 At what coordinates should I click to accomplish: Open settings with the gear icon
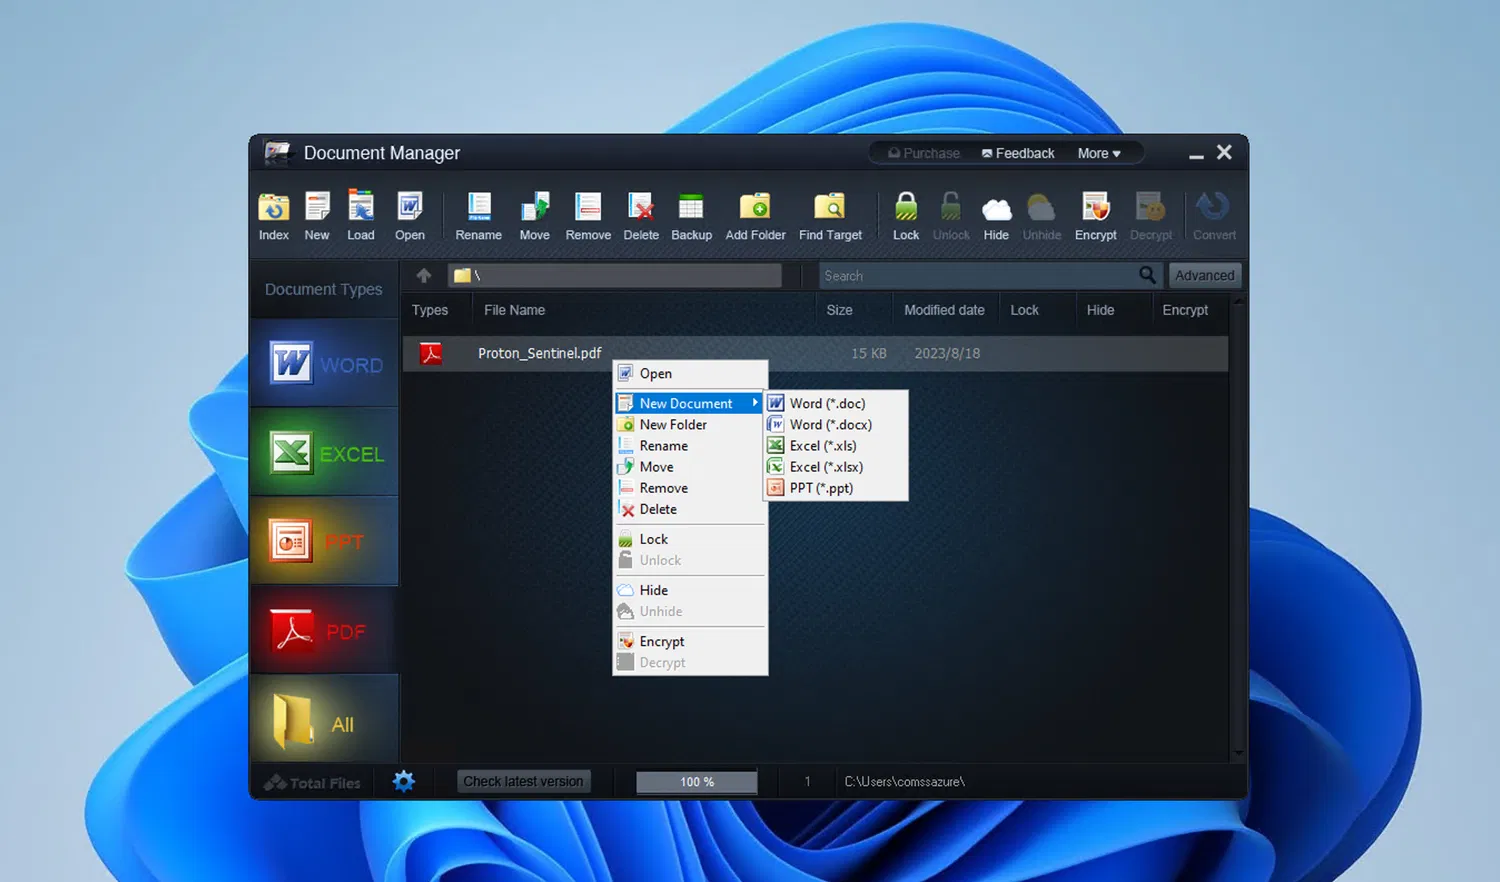click(404, 781)
